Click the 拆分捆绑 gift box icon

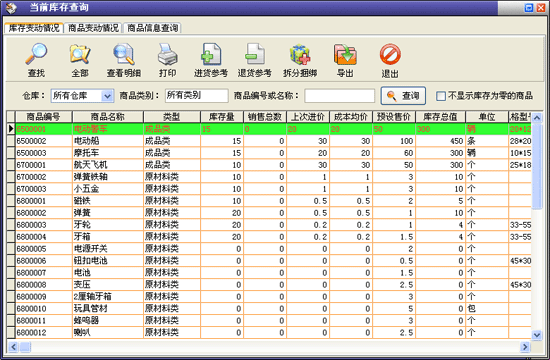click(x=300, y=54)
